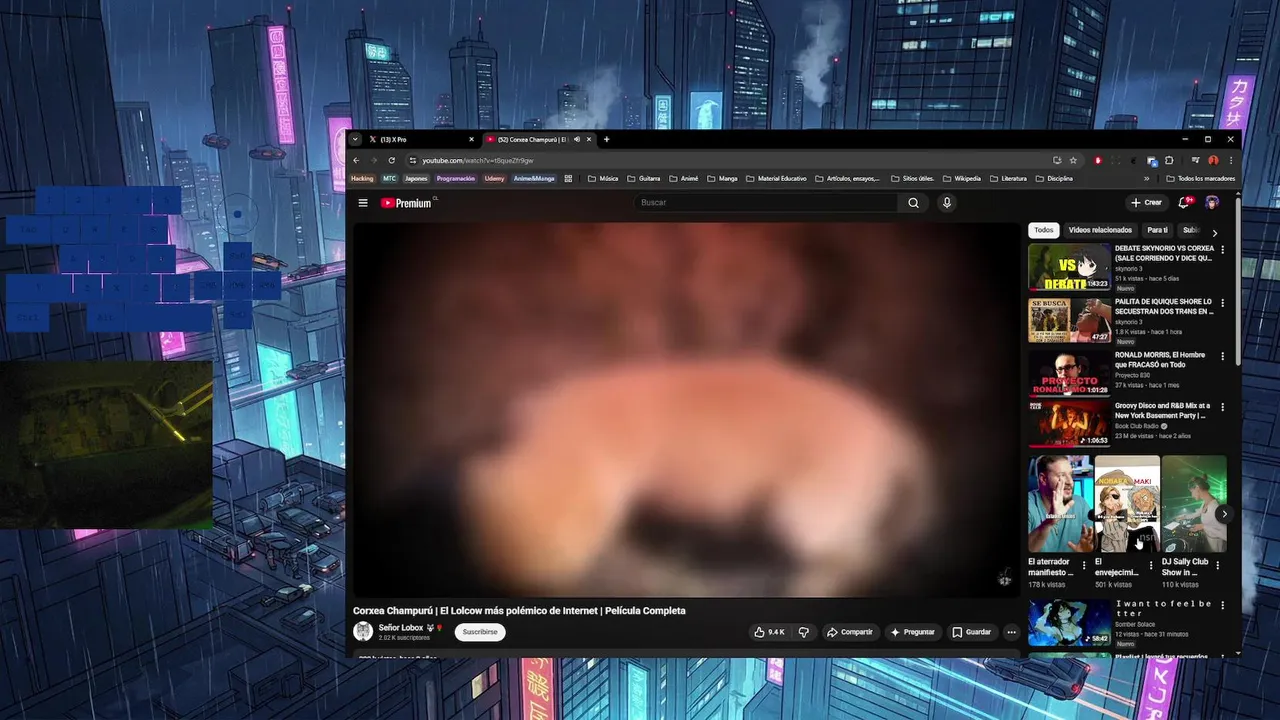Click the Crear button
This screenshot has height=720, width=1280.
click(x=1146, y=202)
